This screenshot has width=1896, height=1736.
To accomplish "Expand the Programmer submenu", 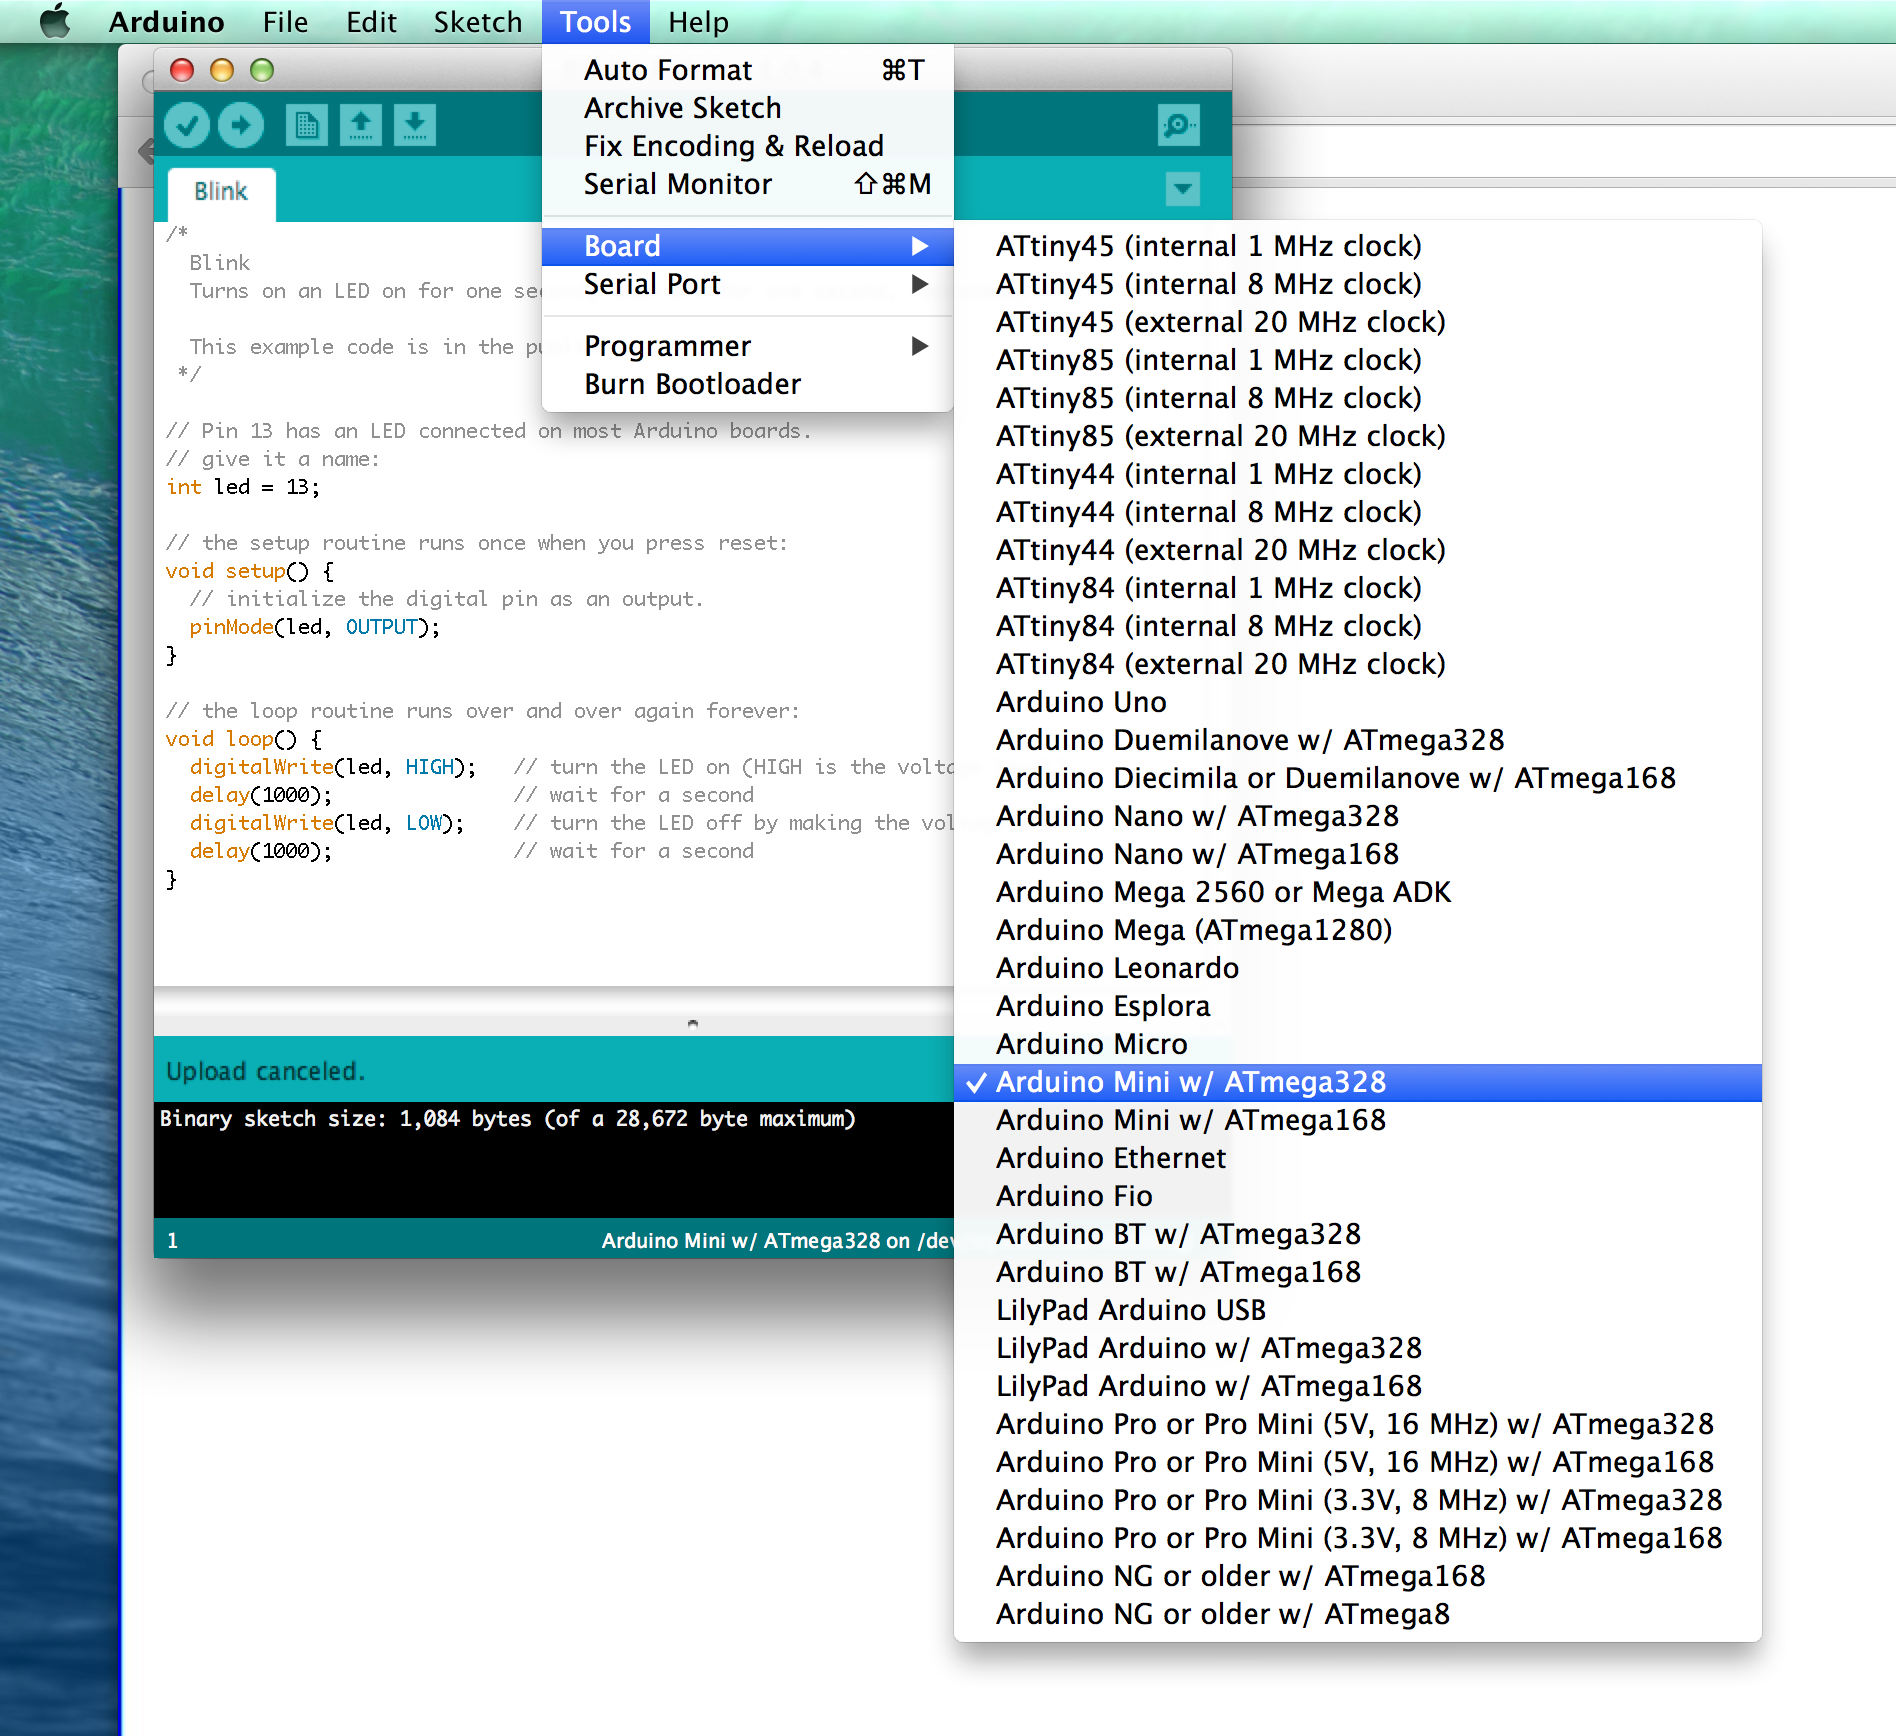I will pyautogui.click(x=667, y=345).
